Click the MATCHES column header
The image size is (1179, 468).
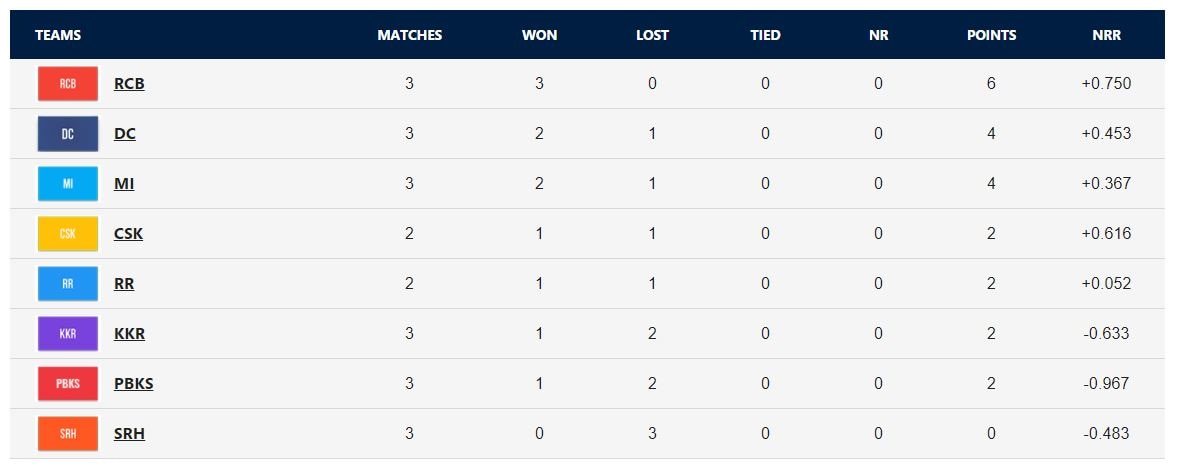(x=409, y=35)
